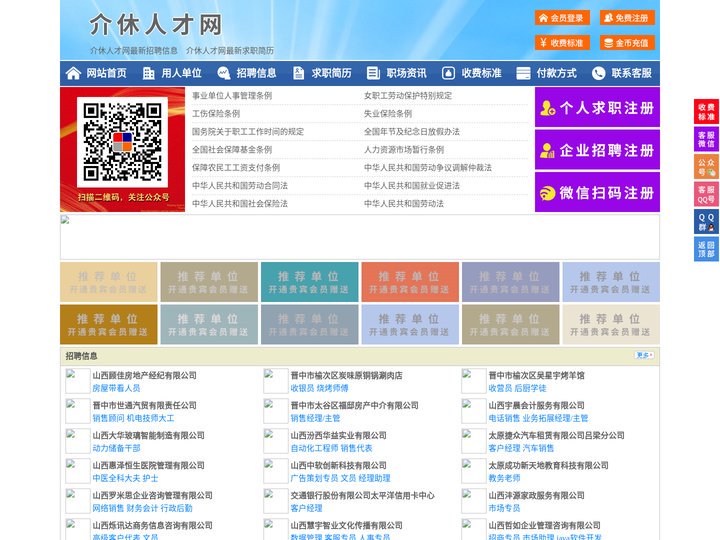Image resolution: width=720 pixels, height=540 pixels.
Task: Open the purple 客服微信 side float icon
Action: [x=706, y=139]
